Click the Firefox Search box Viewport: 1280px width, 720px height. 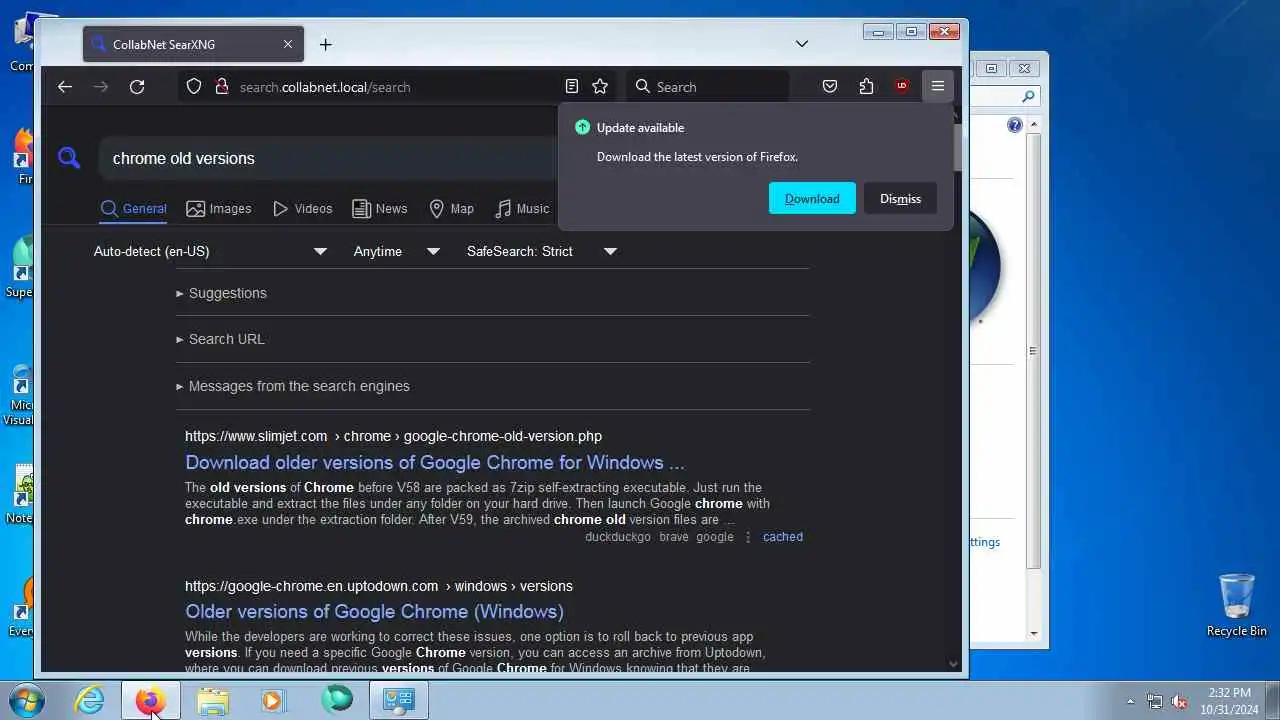coord(707,87)
